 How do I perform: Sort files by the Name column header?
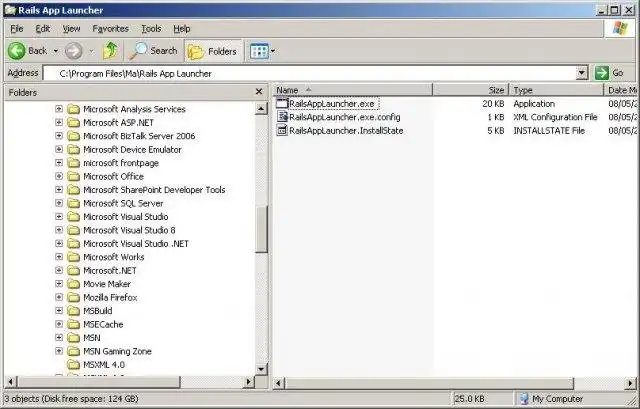(353, 90)
